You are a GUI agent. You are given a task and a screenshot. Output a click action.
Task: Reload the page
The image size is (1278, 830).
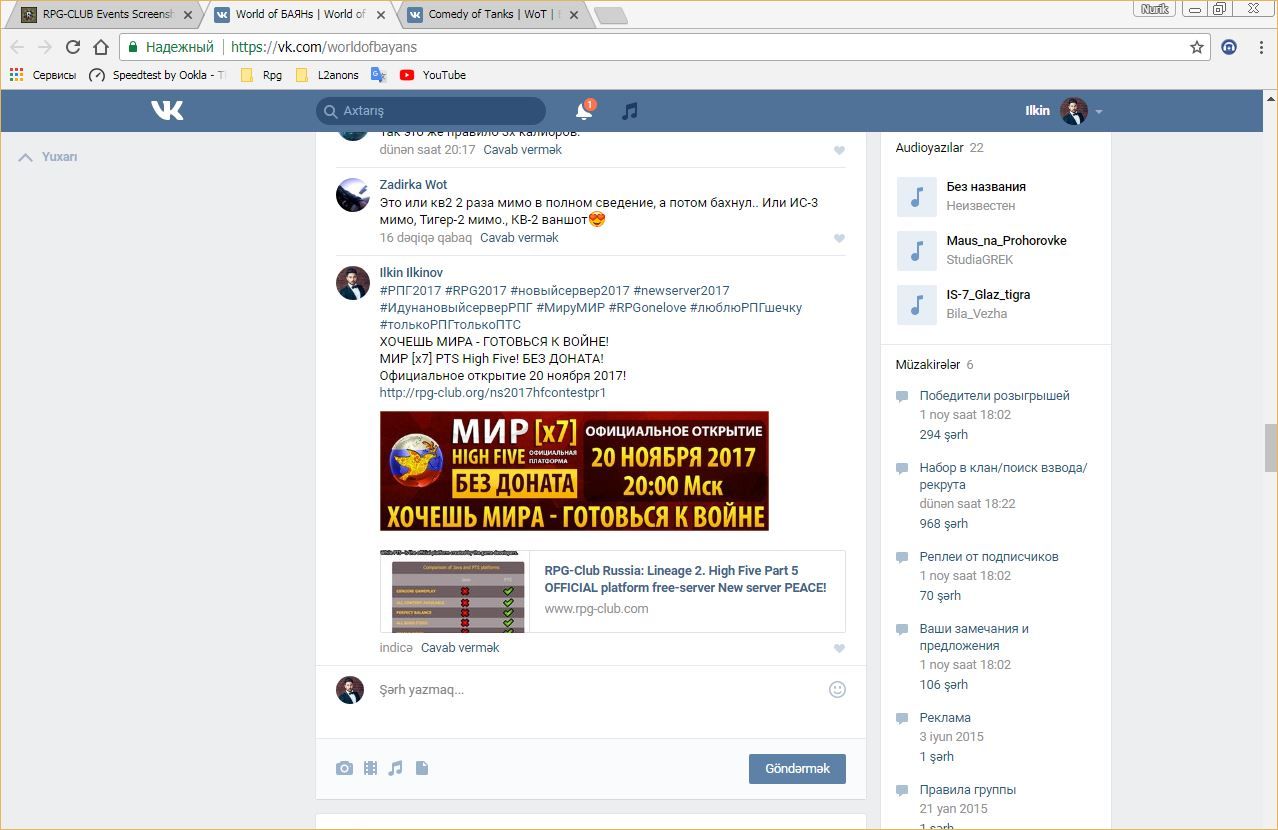[x=73, y=47]
